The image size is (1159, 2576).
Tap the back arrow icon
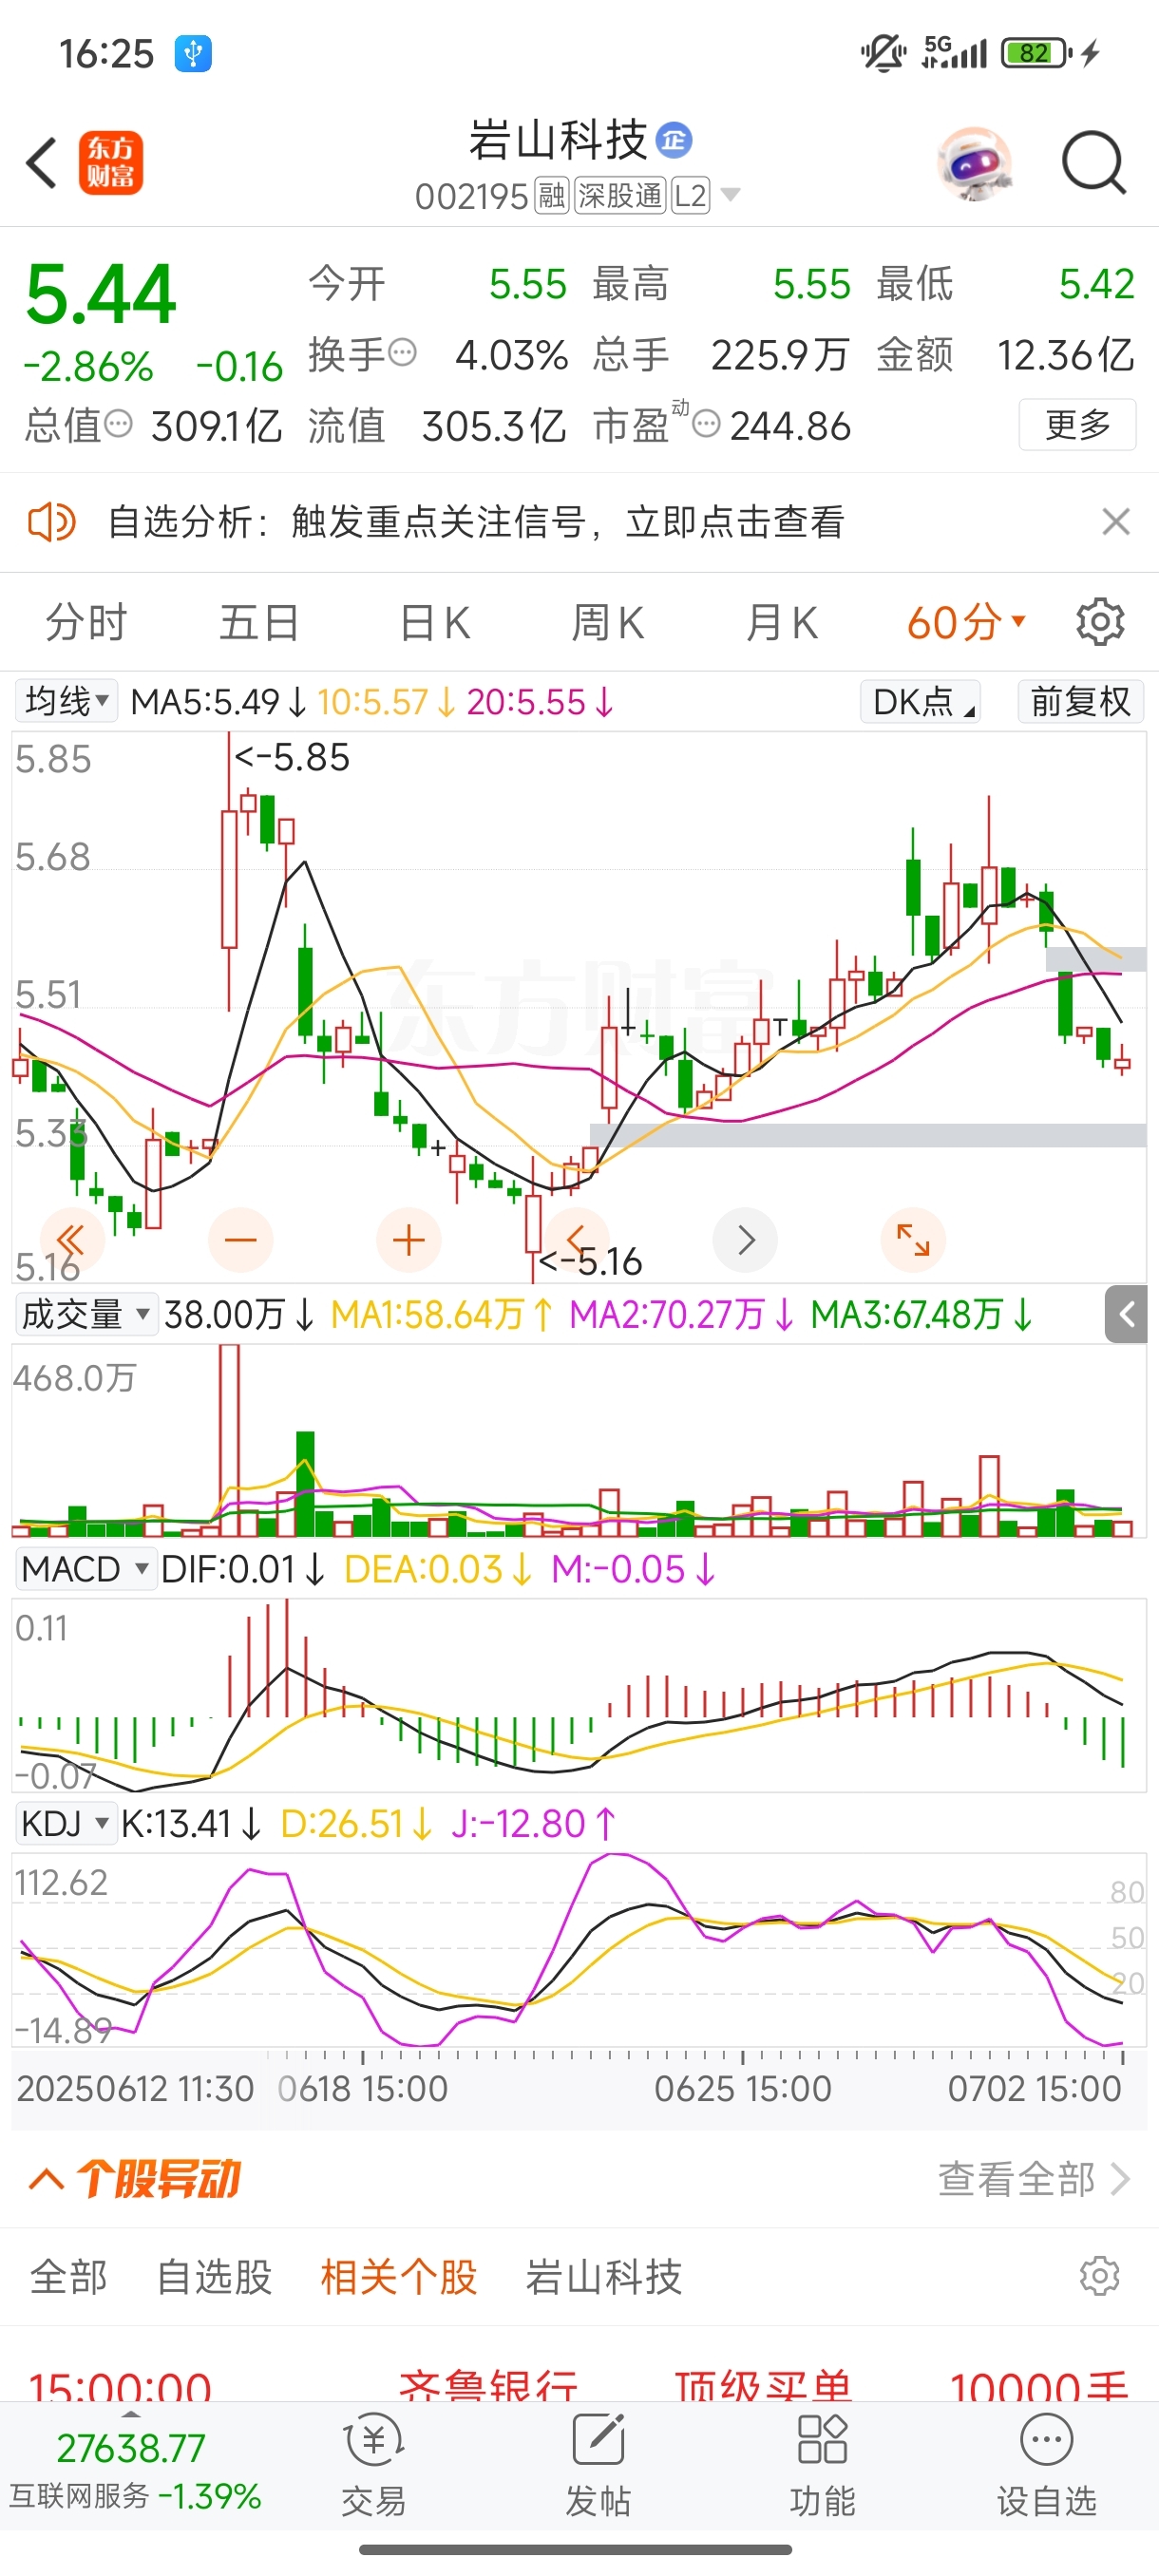(x=42, y=163)
